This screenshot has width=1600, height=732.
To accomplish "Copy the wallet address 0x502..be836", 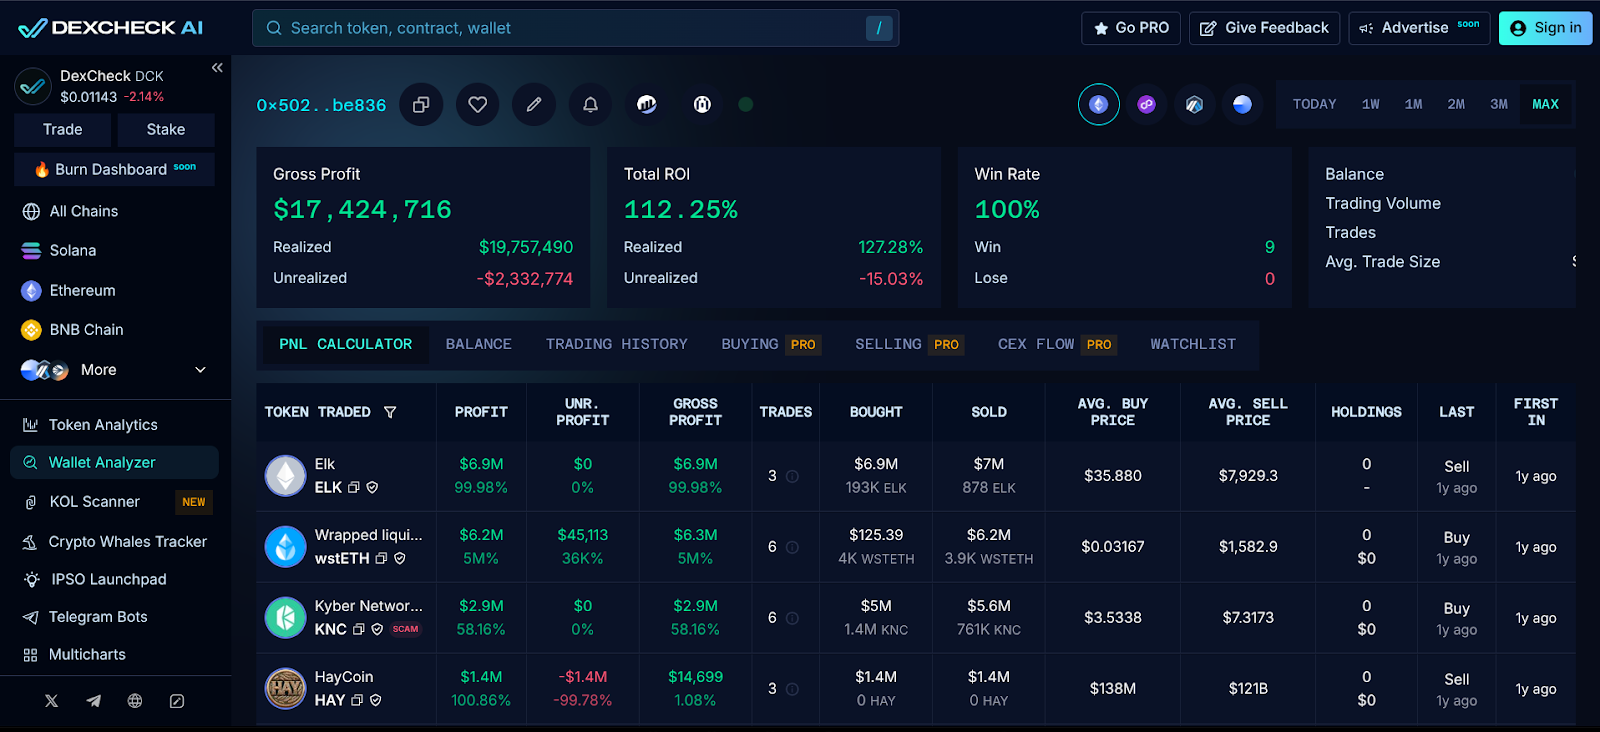I will 421,104.
